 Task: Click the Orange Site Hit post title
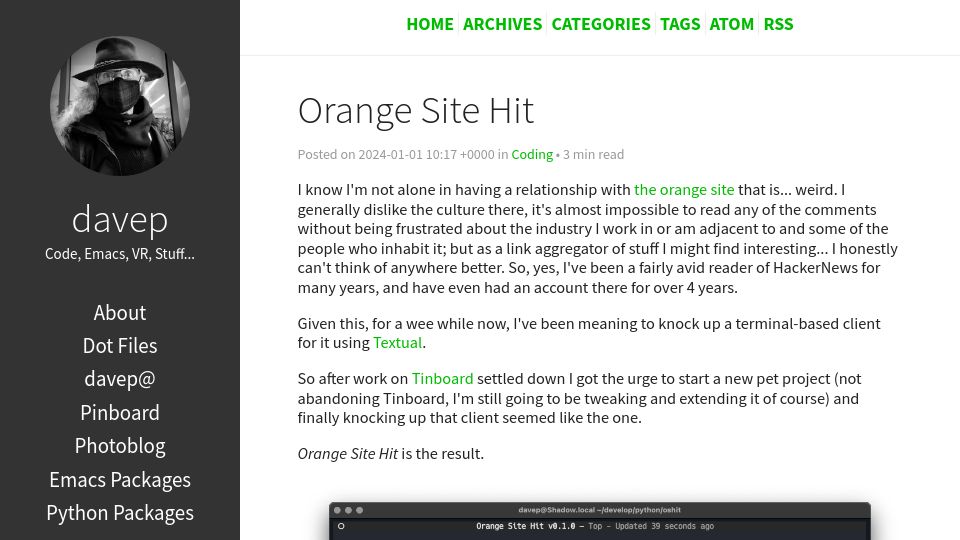[x=416, y=111]
